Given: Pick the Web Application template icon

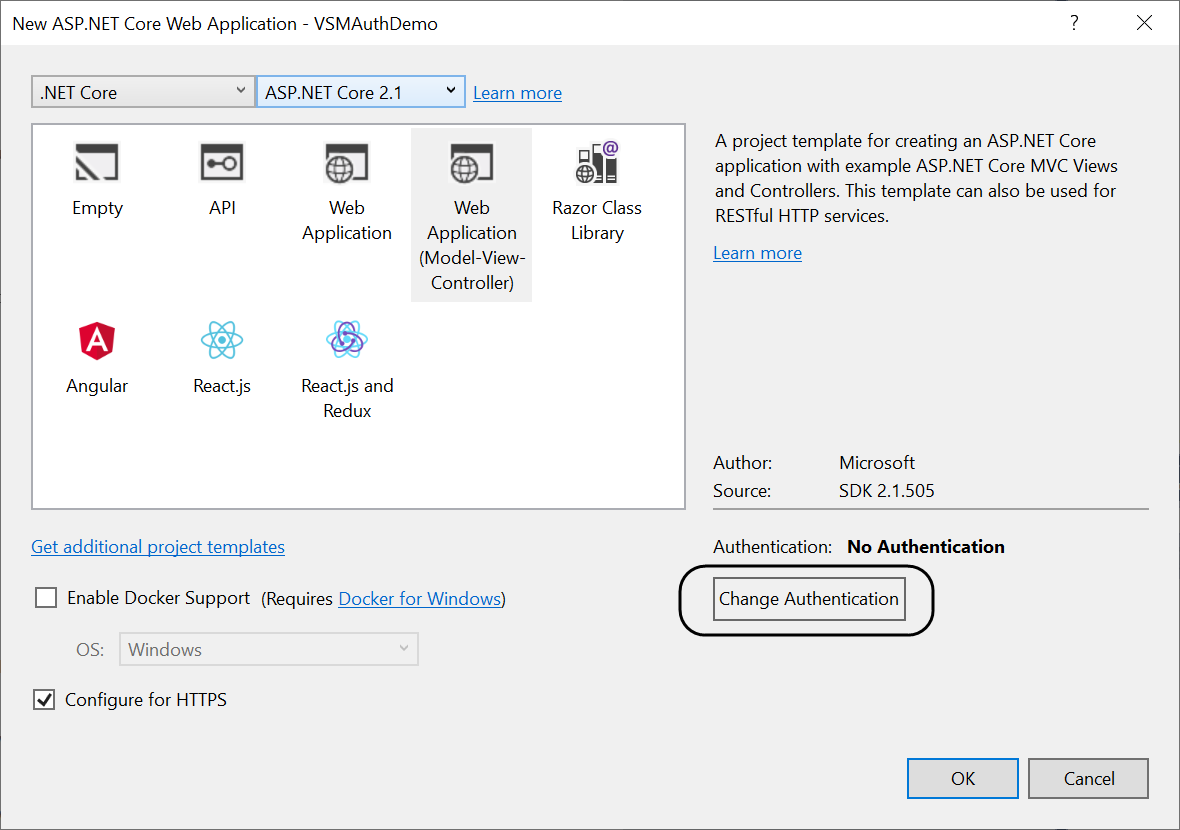Looking at the screenshot, I should pyautogui.click(x=347, y=163).
